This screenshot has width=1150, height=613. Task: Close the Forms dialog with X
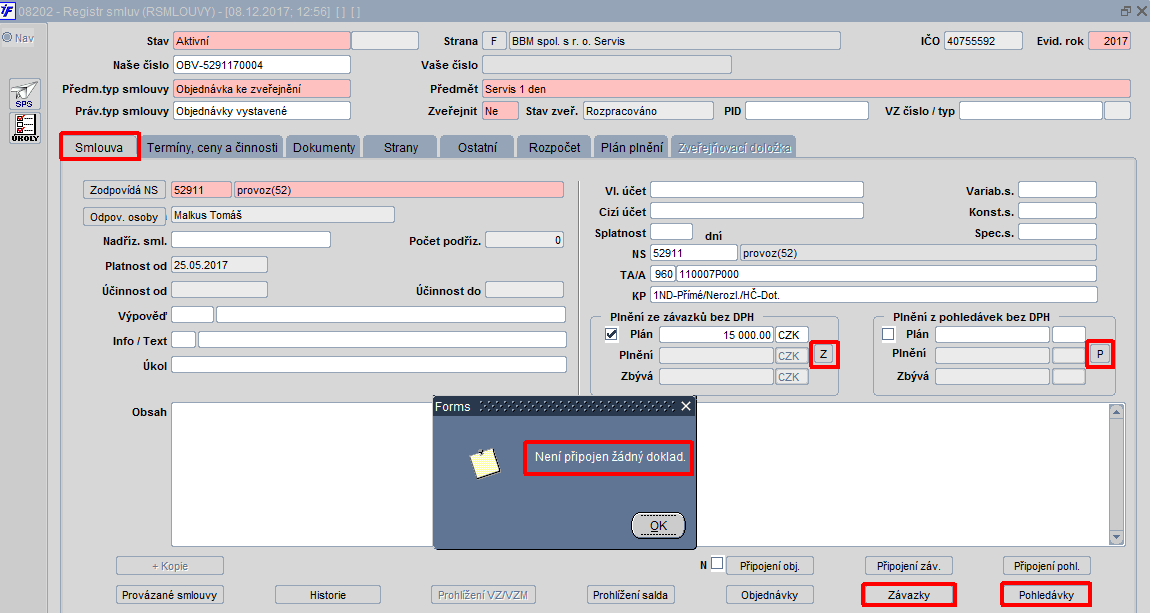(x=686, y=406)
